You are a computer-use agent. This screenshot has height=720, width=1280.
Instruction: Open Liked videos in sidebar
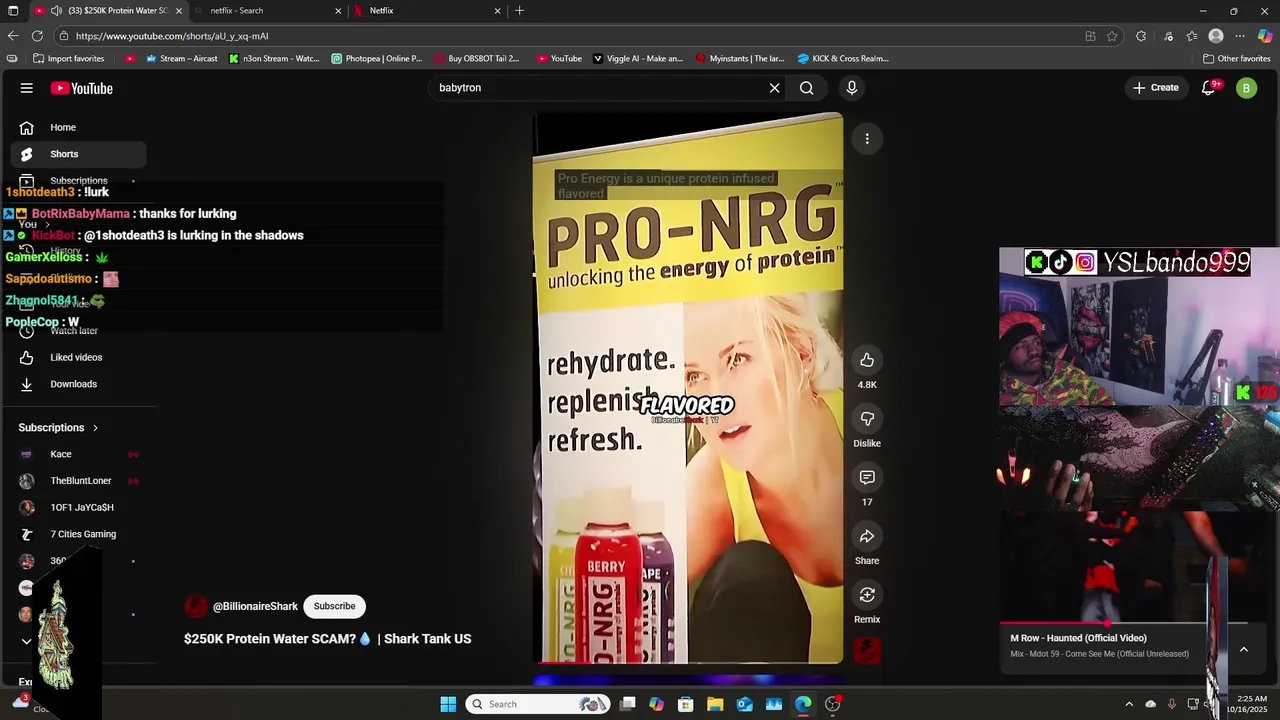click(x=78, y=357)
